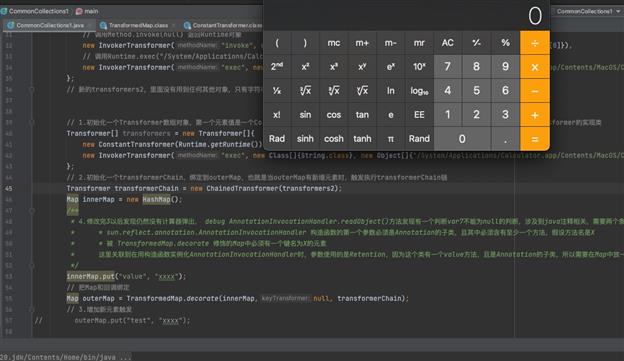Screen dimensions: 624x361
Task: Click the close parenthesis key
Action: coord(305,43)
